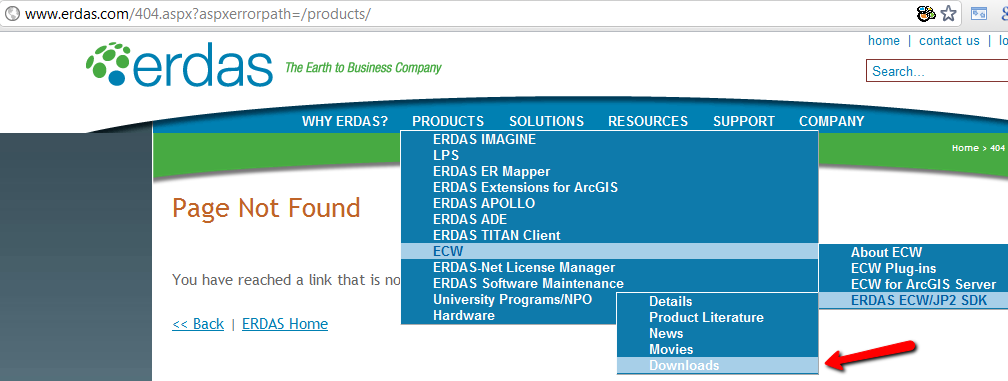Click the globe site info icon
Viewport: 1008px width, 381px height.
pyautogui.click(x=12, y=13)
